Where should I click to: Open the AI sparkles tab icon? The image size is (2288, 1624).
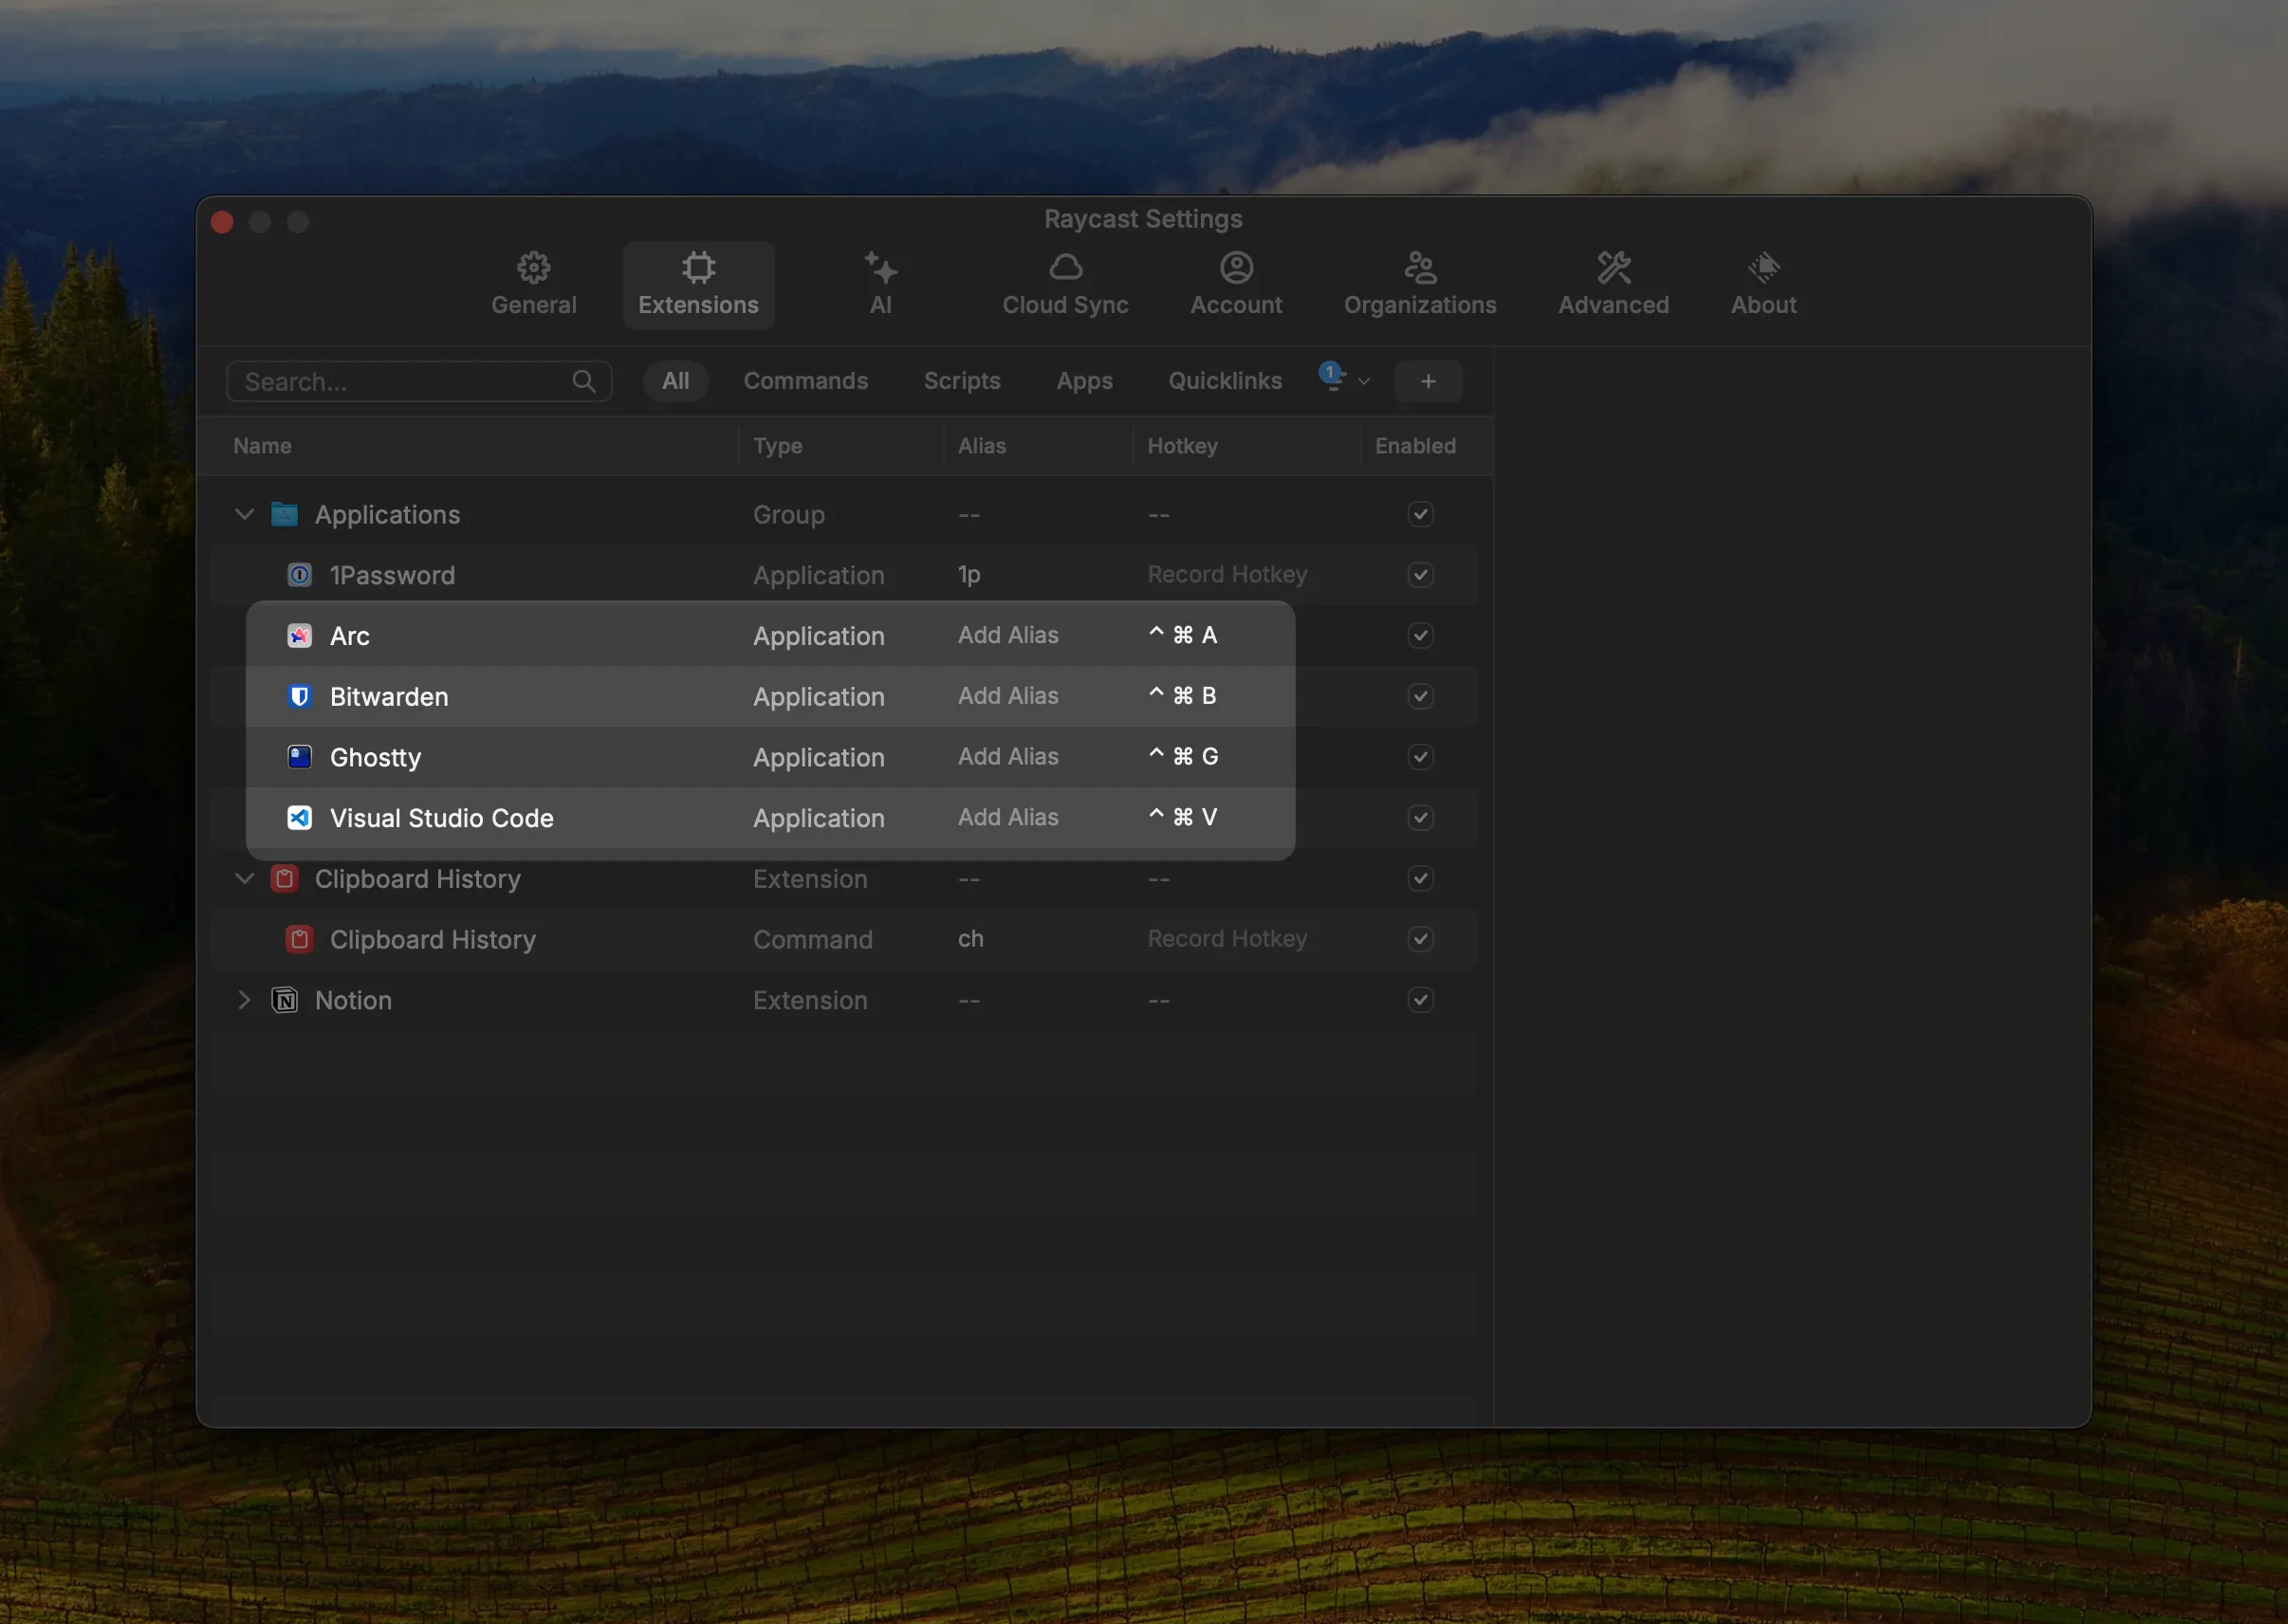tap(880, 268)
